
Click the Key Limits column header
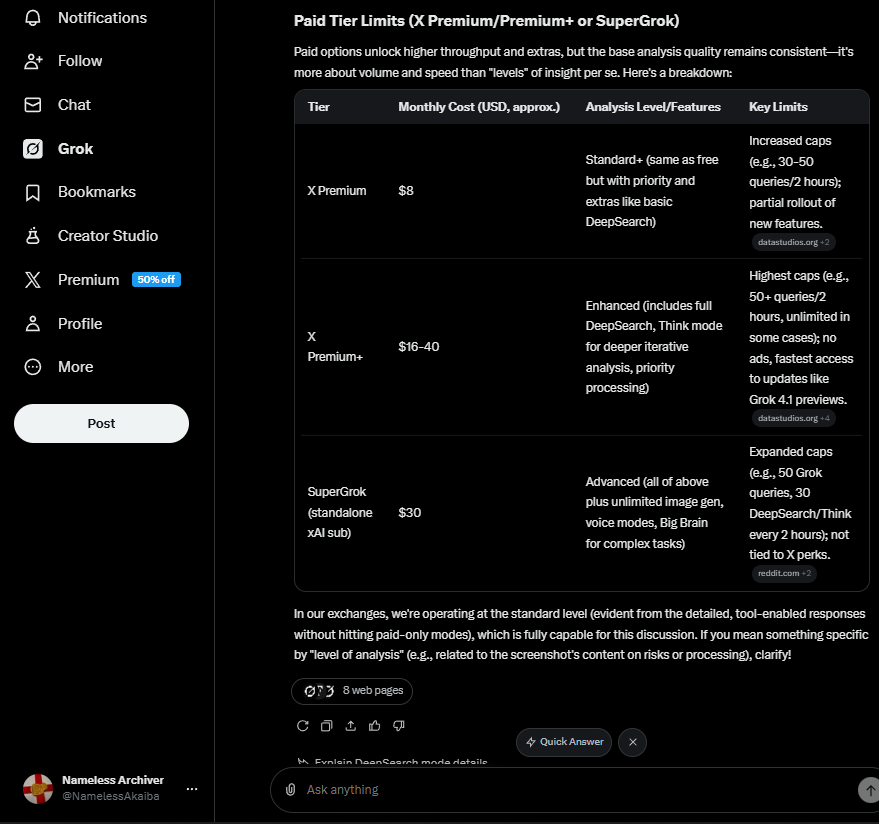click(778, 107)
